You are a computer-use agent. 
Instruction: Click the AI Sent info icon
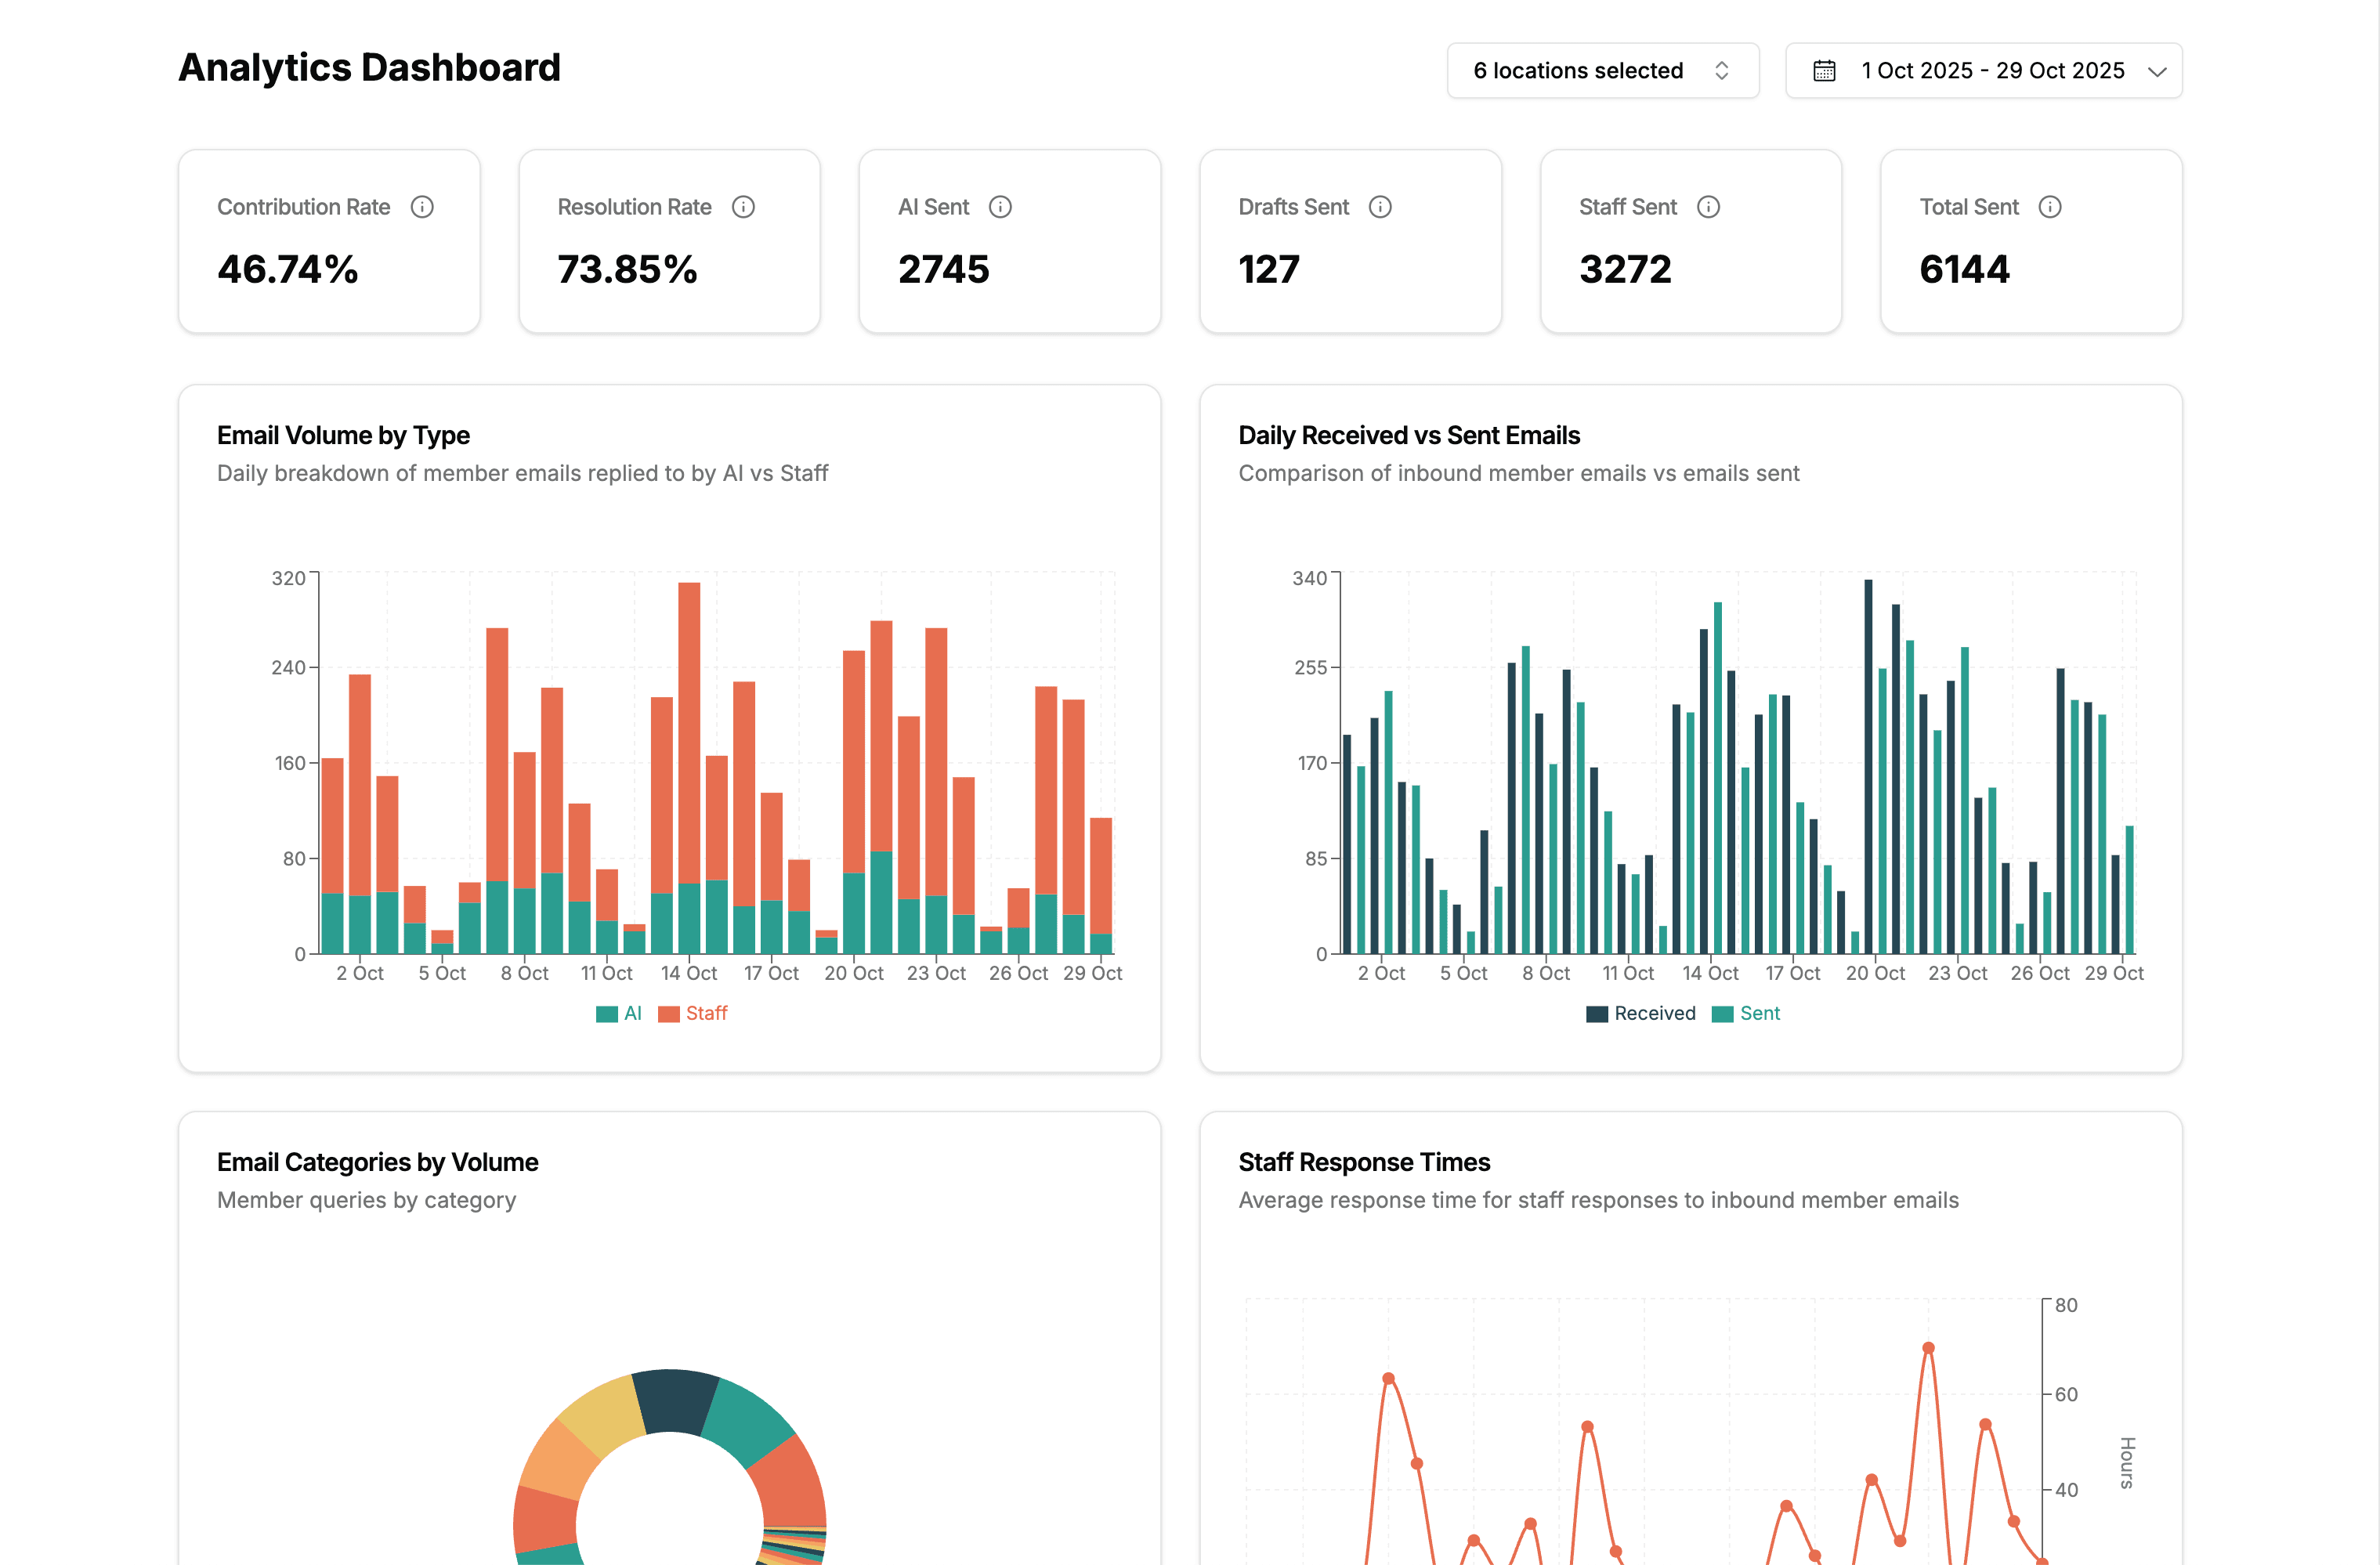pyautogui.click(x=1001, y=207)
